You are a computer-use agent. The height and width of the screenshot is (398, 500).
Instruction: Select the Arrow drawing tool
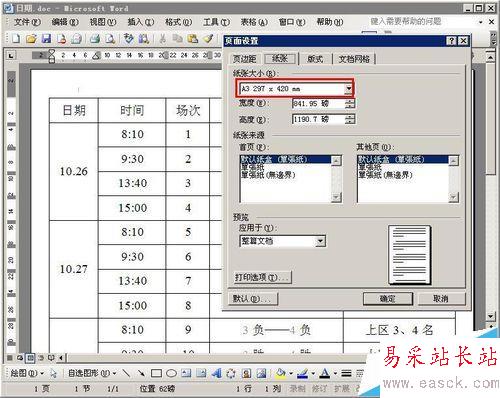(x=141, y=373)
